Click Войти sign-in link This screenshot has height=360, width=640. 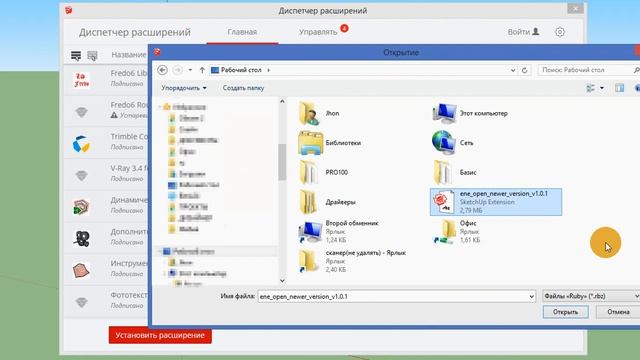523,32
